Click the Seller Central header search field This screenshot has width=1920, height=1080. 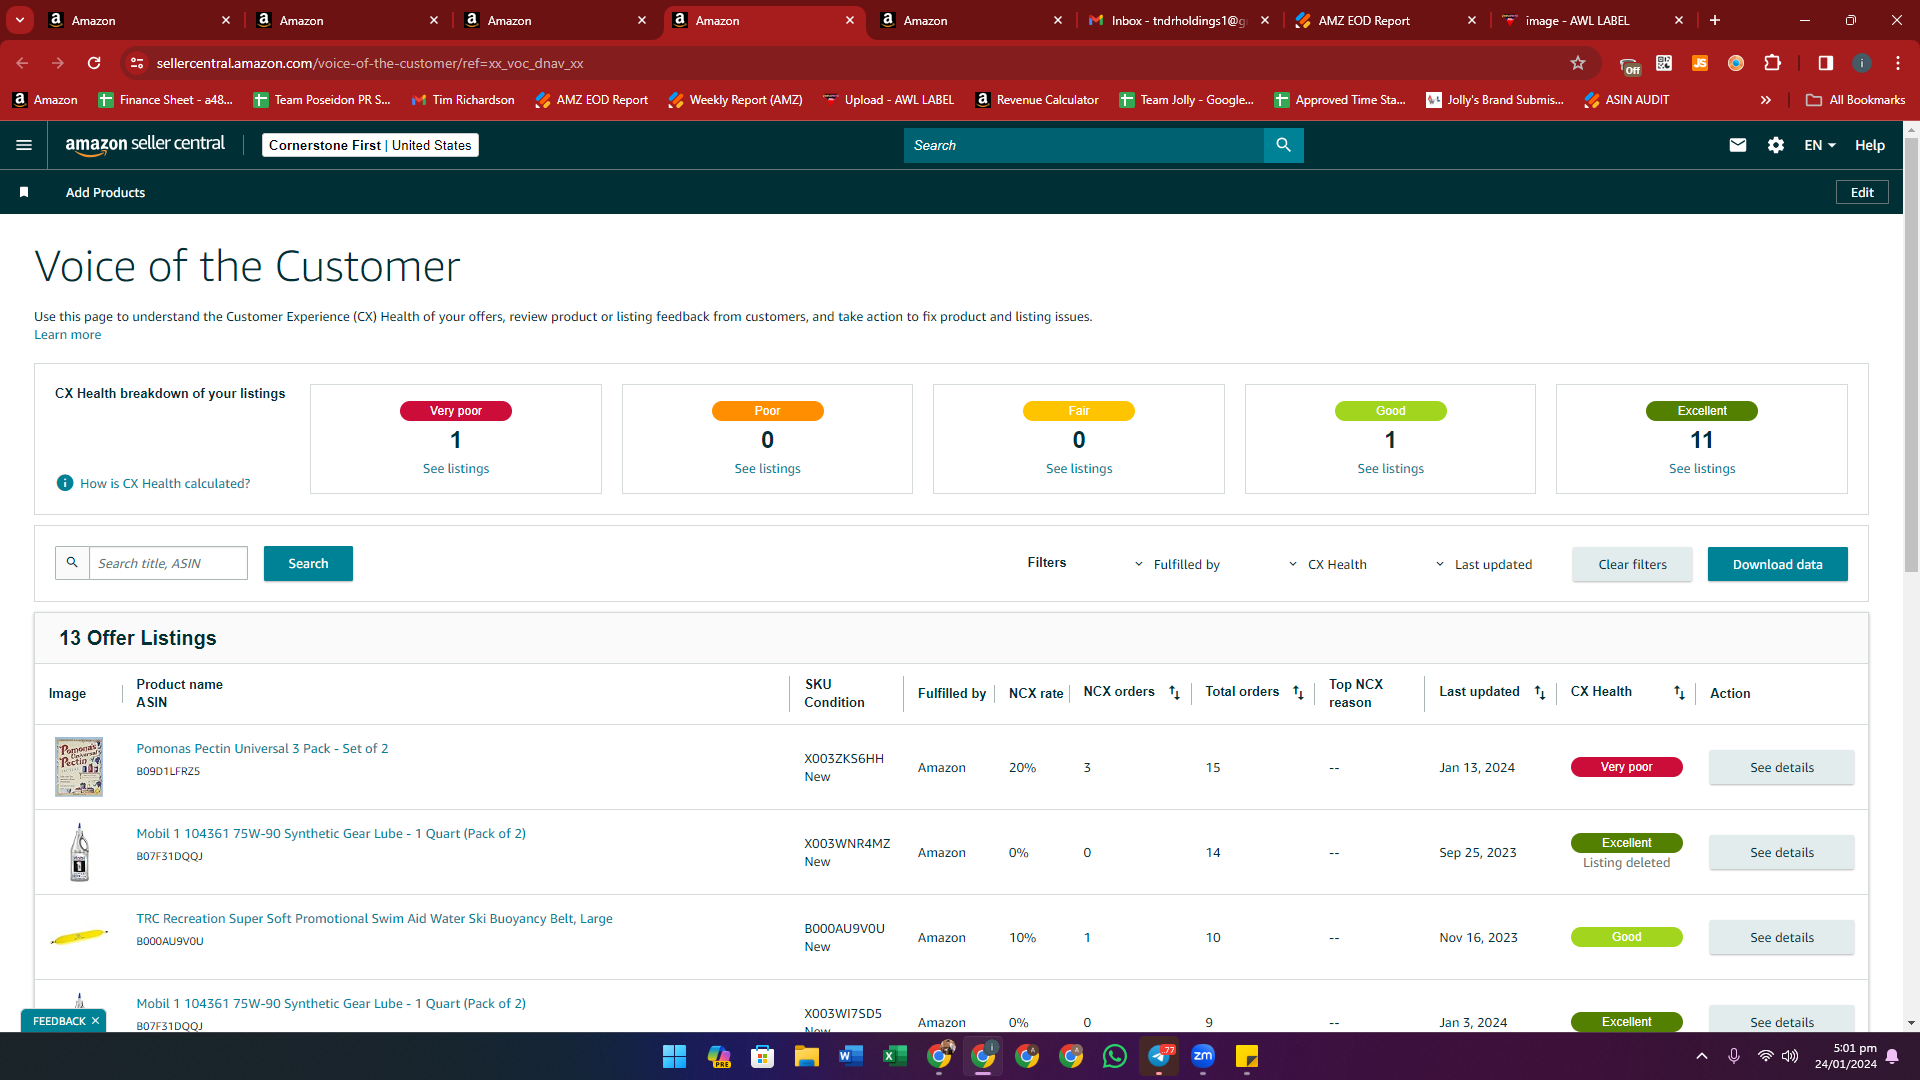click(1084, 145)
